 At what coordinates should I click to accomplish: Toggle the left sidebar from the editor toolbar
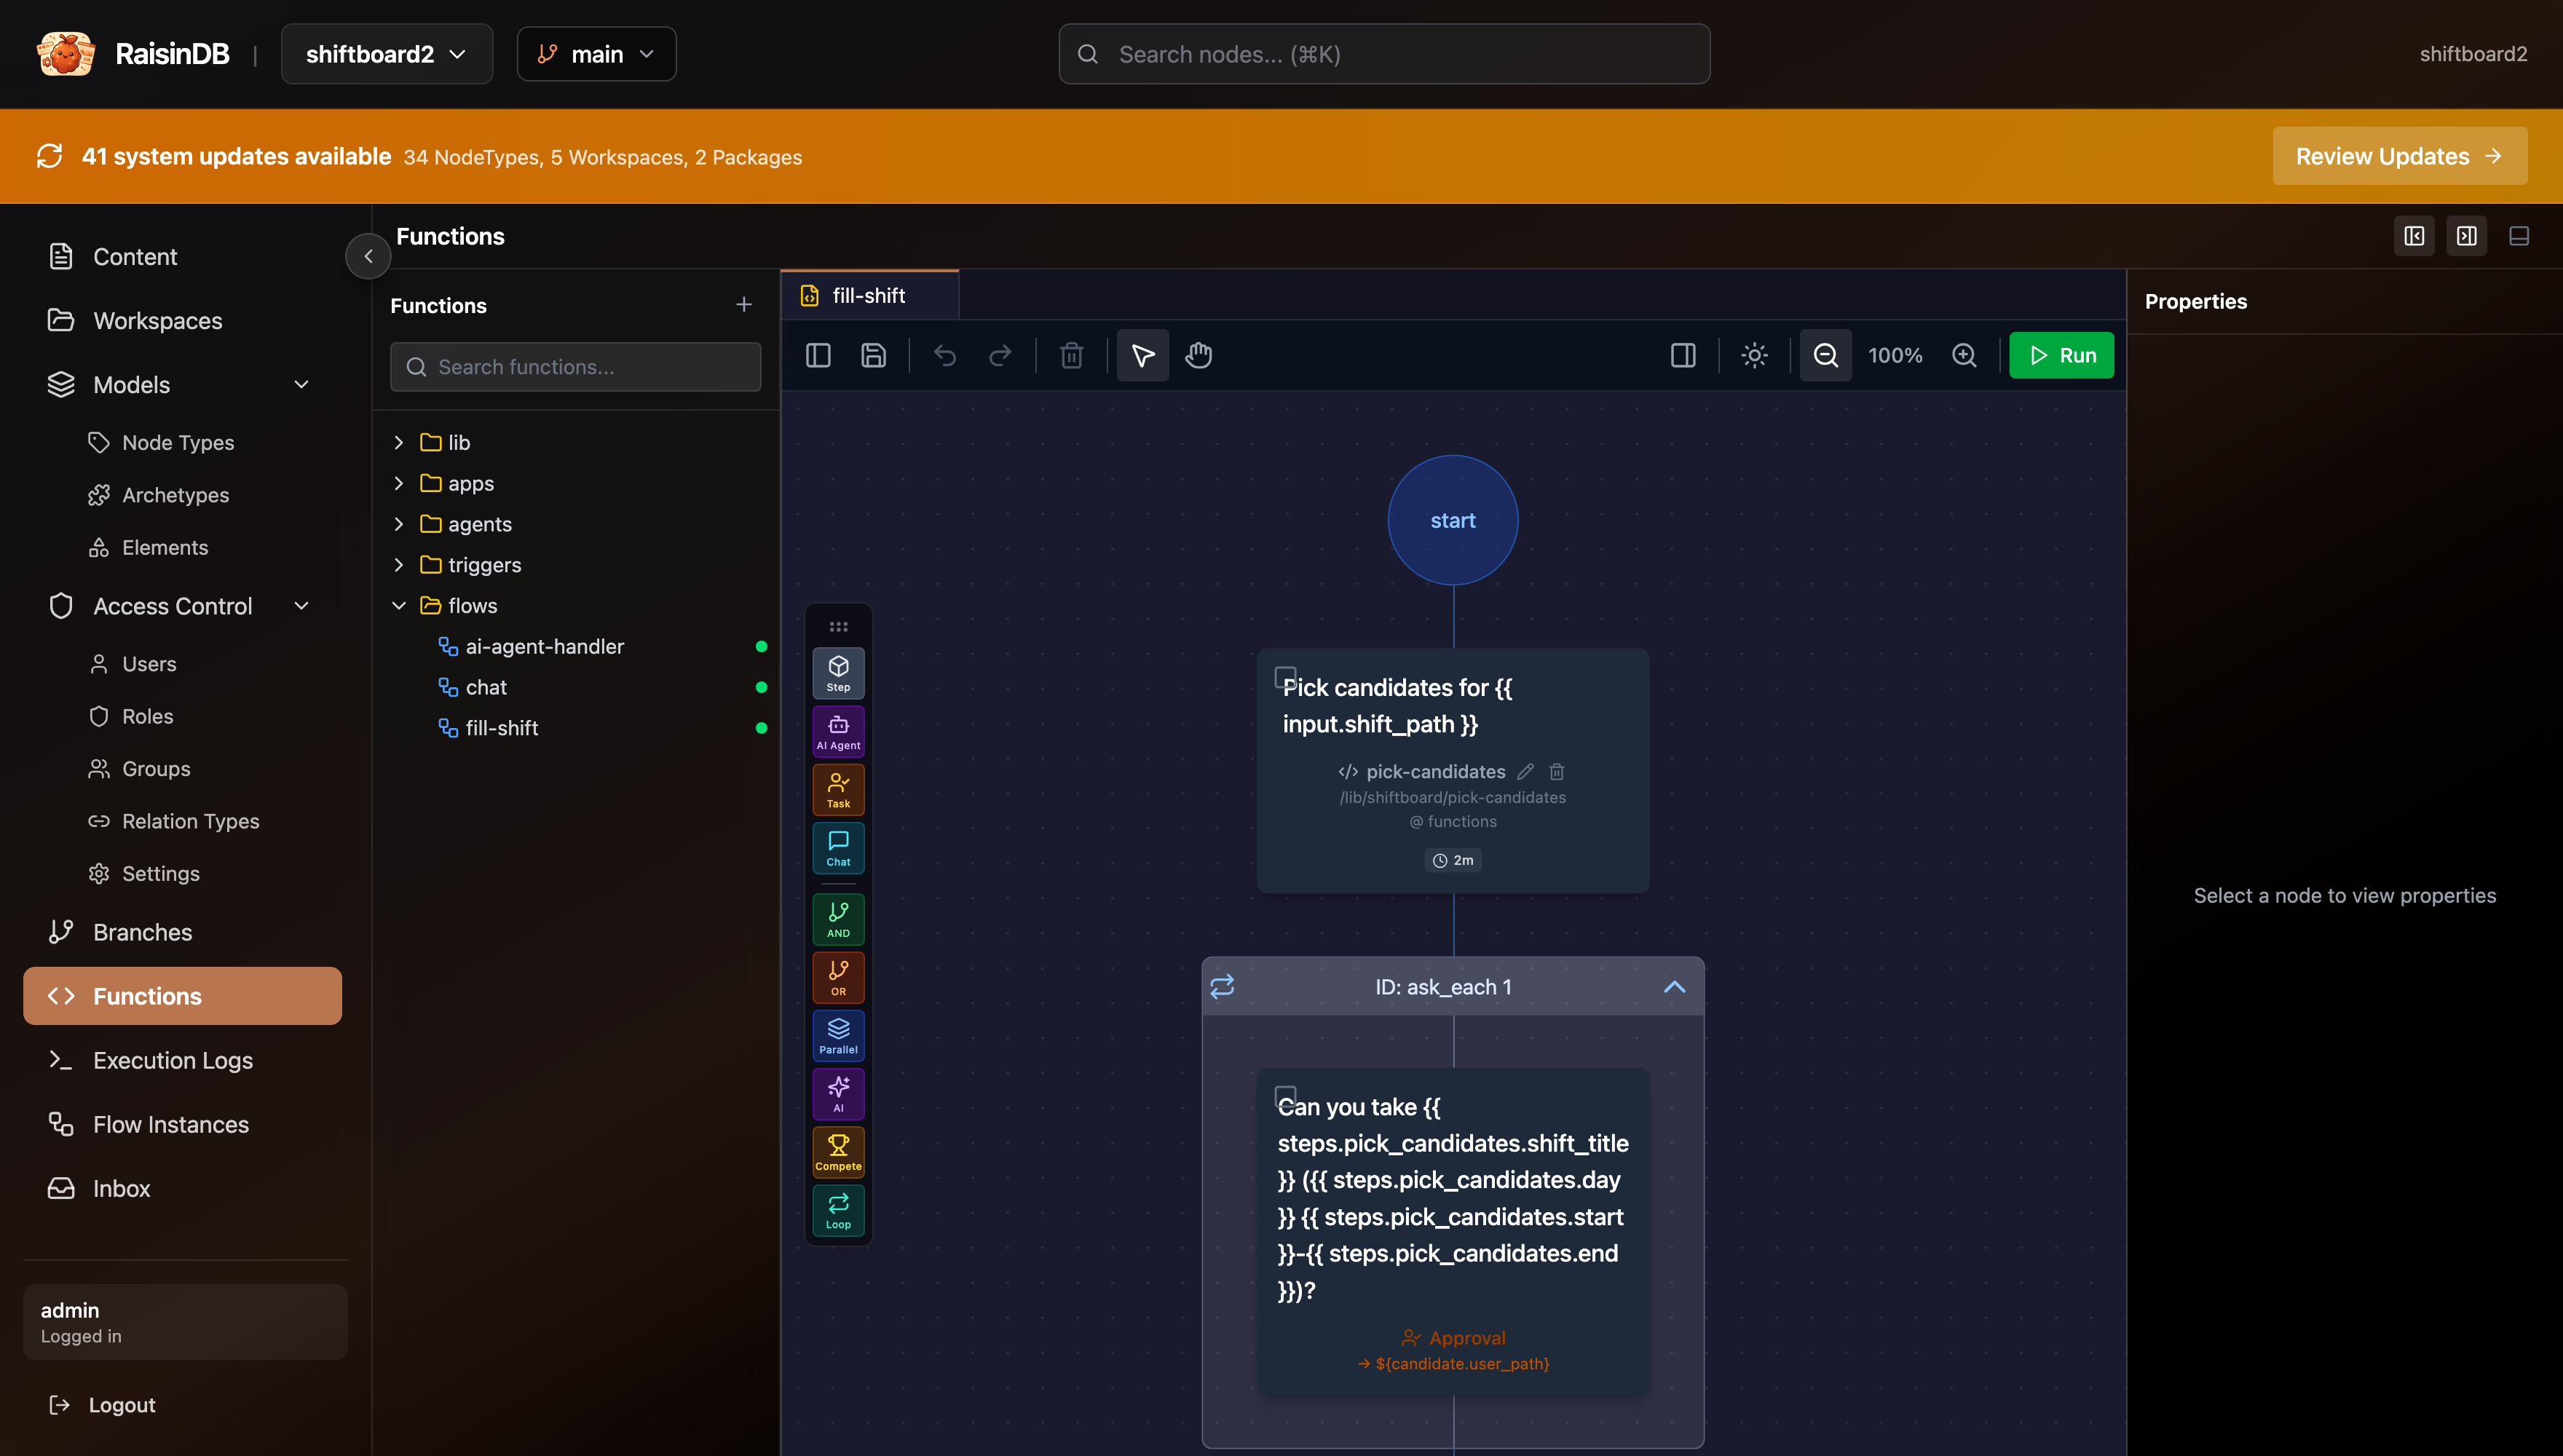point(818,355)
